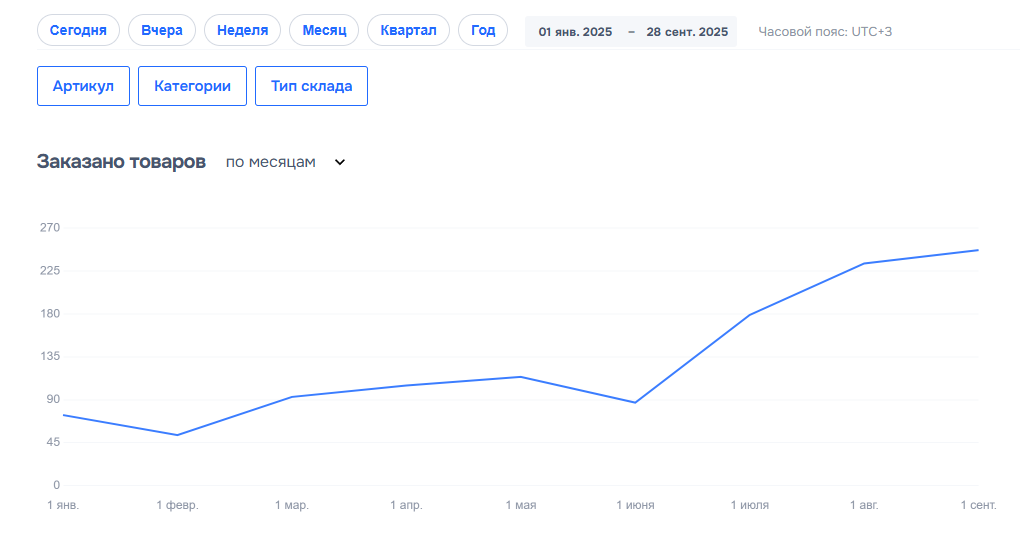
Task: Switch period to Вчера
Action: pyautogui.click(x=162, y=31)
